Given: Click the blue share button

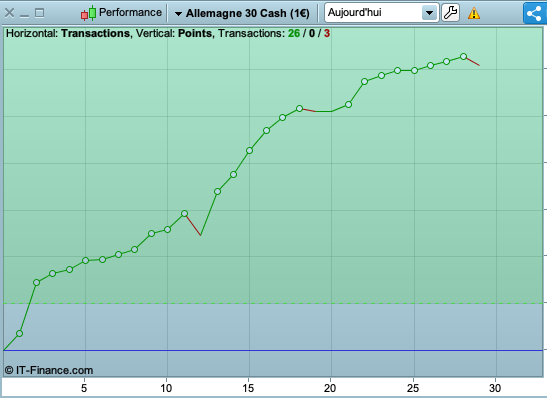Looking at the screenshot, I should [x=535, y=13].
